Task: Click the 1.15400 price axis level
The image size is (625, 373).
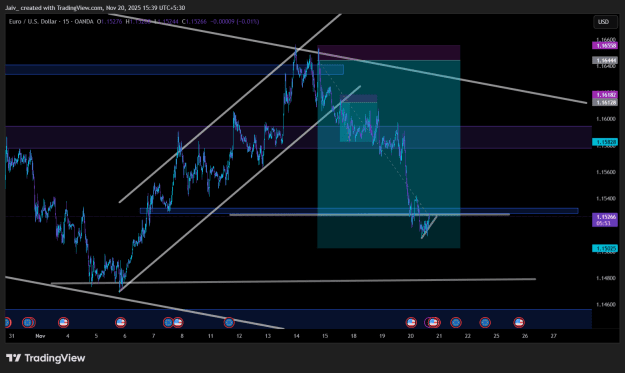Action: coord(606,198)
